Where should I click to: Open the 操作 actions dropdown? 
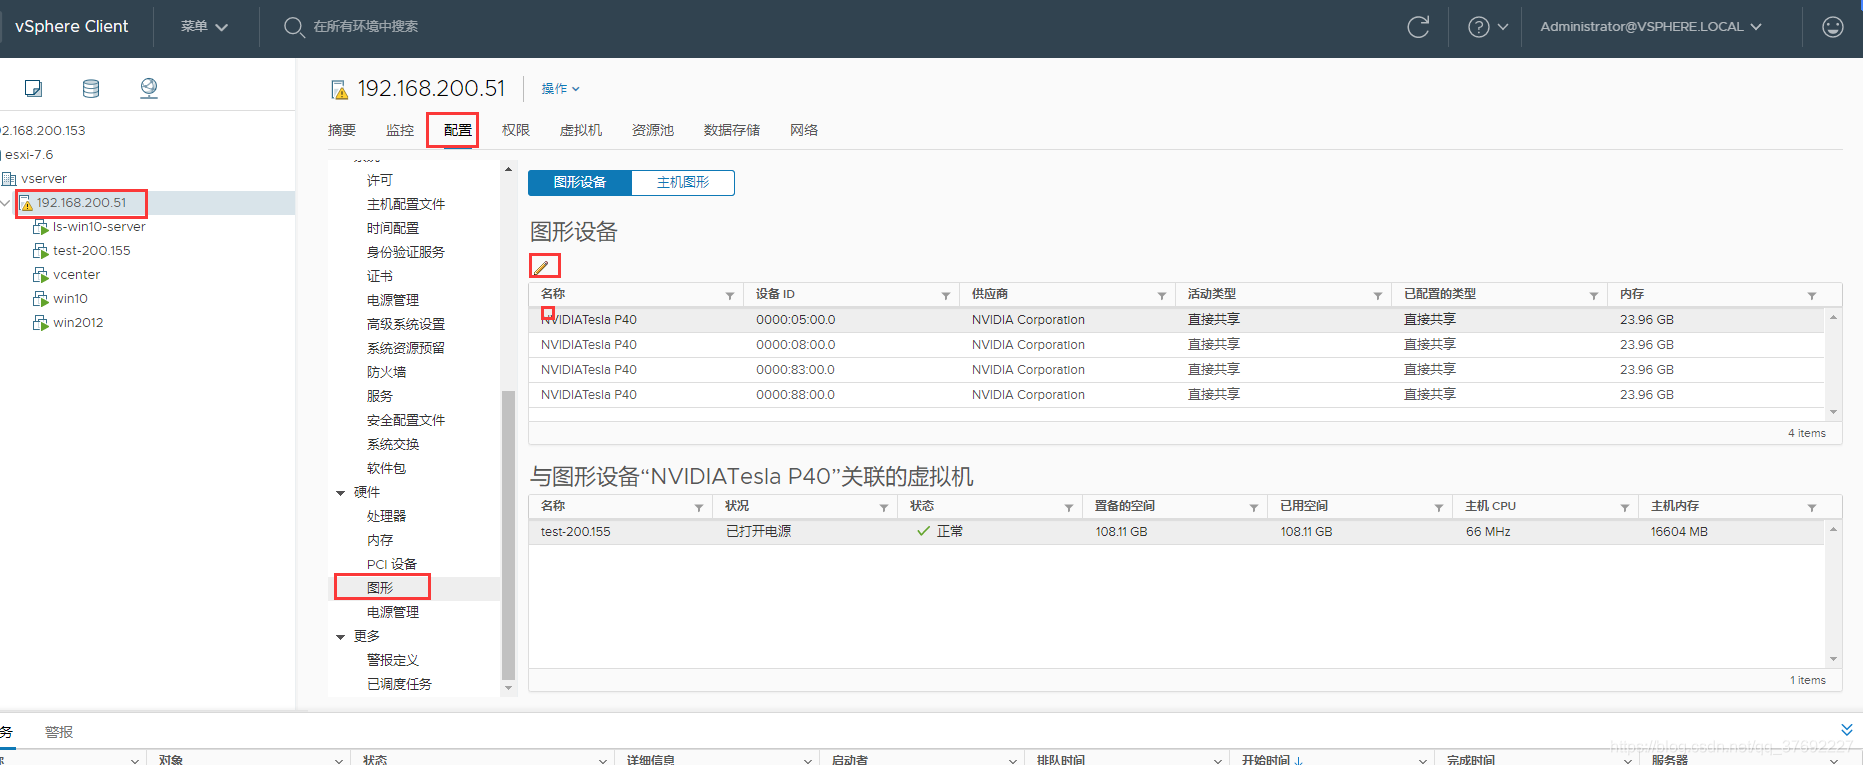click(x=560, y=89)
